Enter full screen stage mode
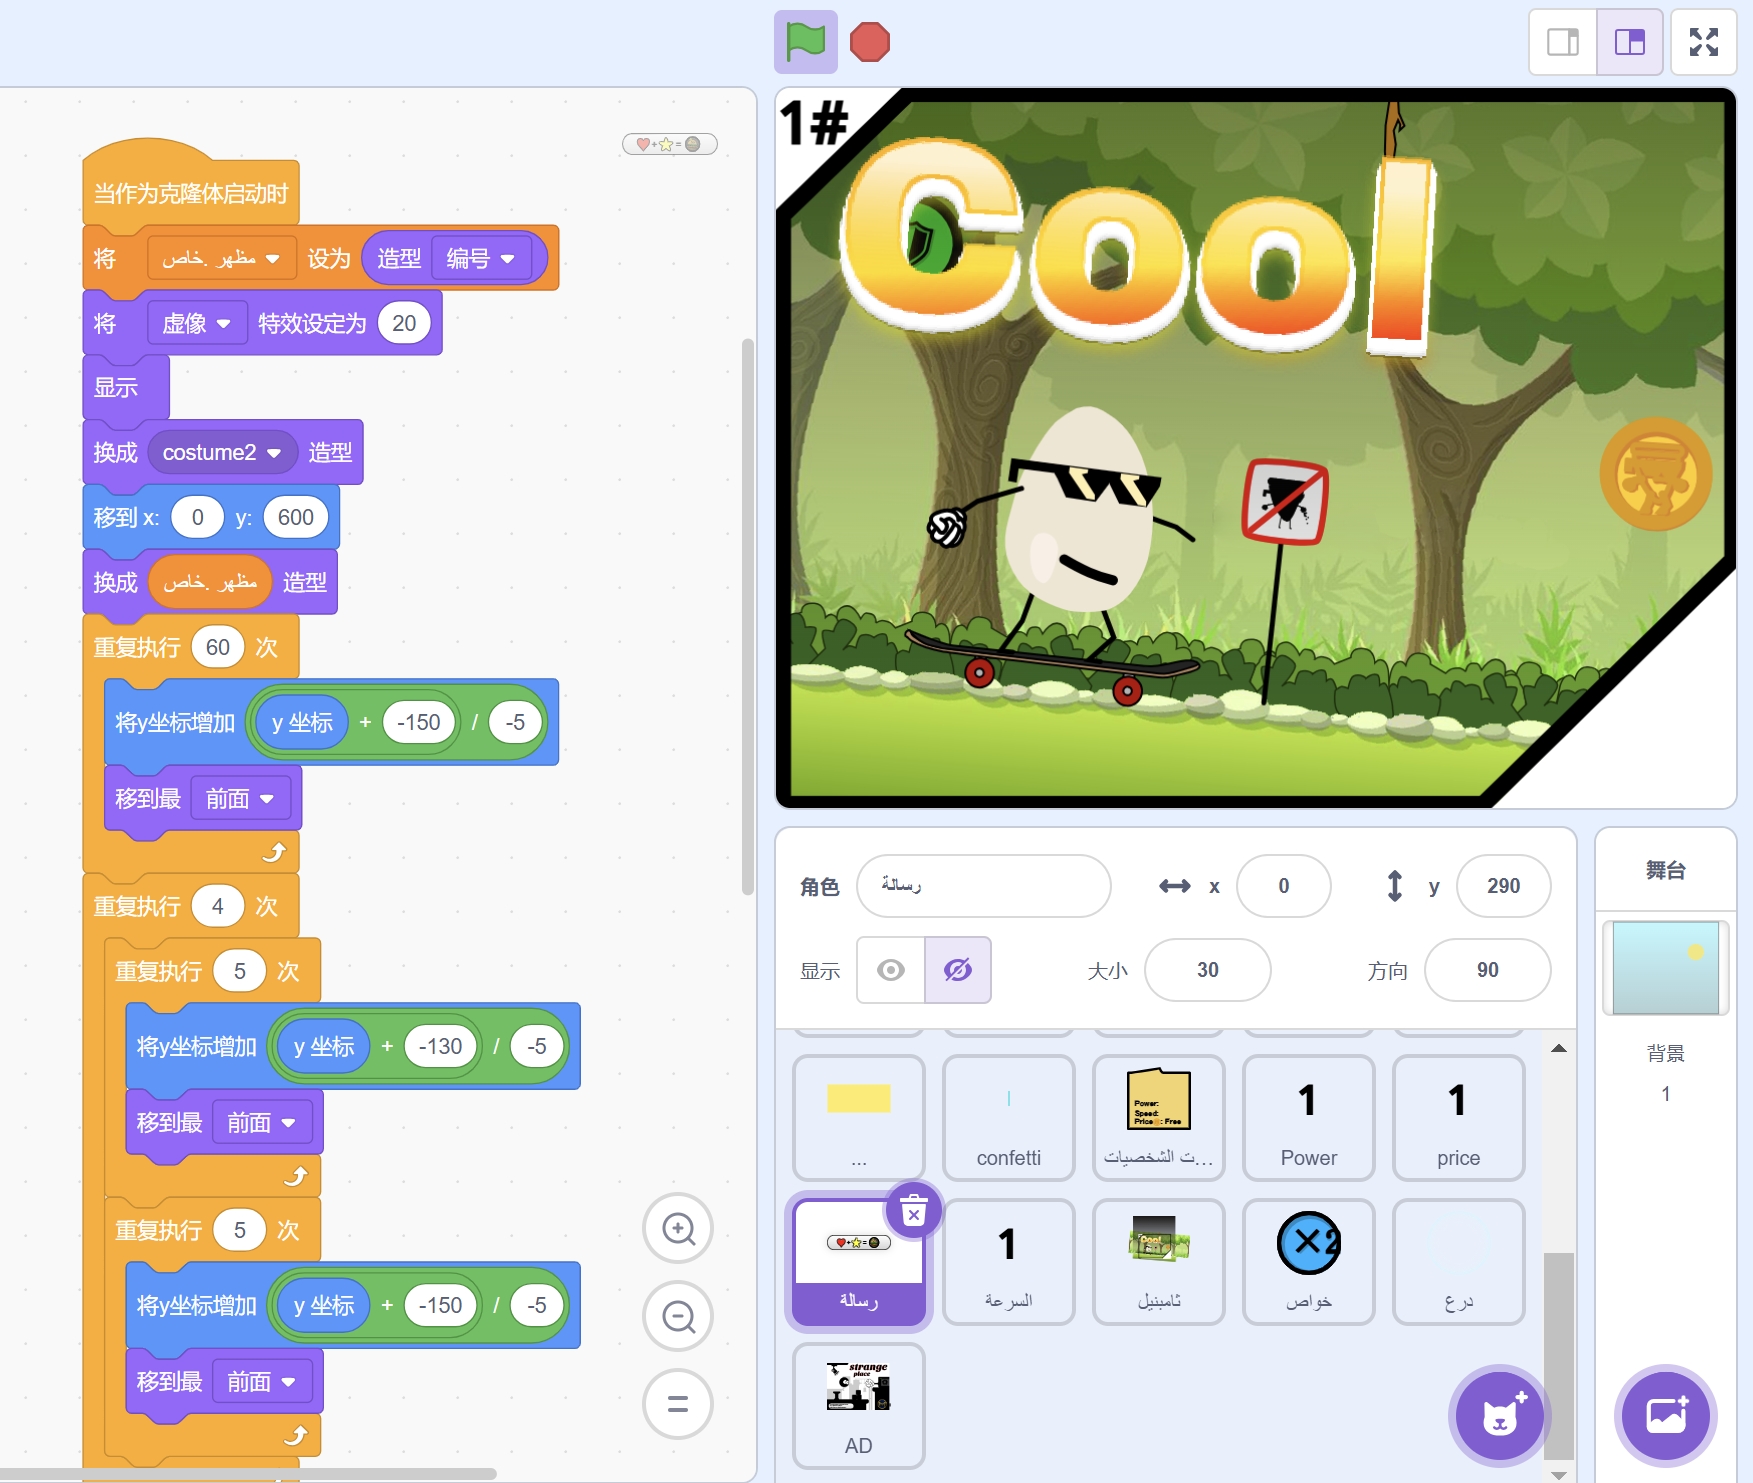This screenshot has height=1483, width=1753. click(1704, 42)
